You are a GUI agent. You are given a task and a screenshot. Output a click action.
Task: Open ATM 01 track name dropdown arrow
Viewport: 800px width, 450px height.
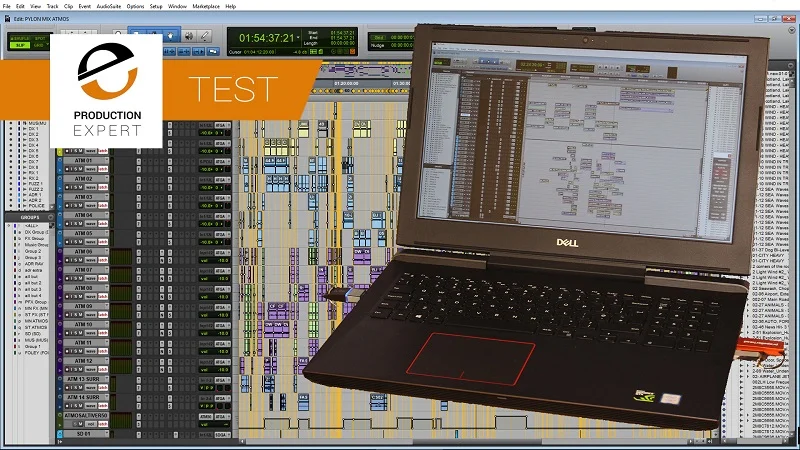point(106,160)
